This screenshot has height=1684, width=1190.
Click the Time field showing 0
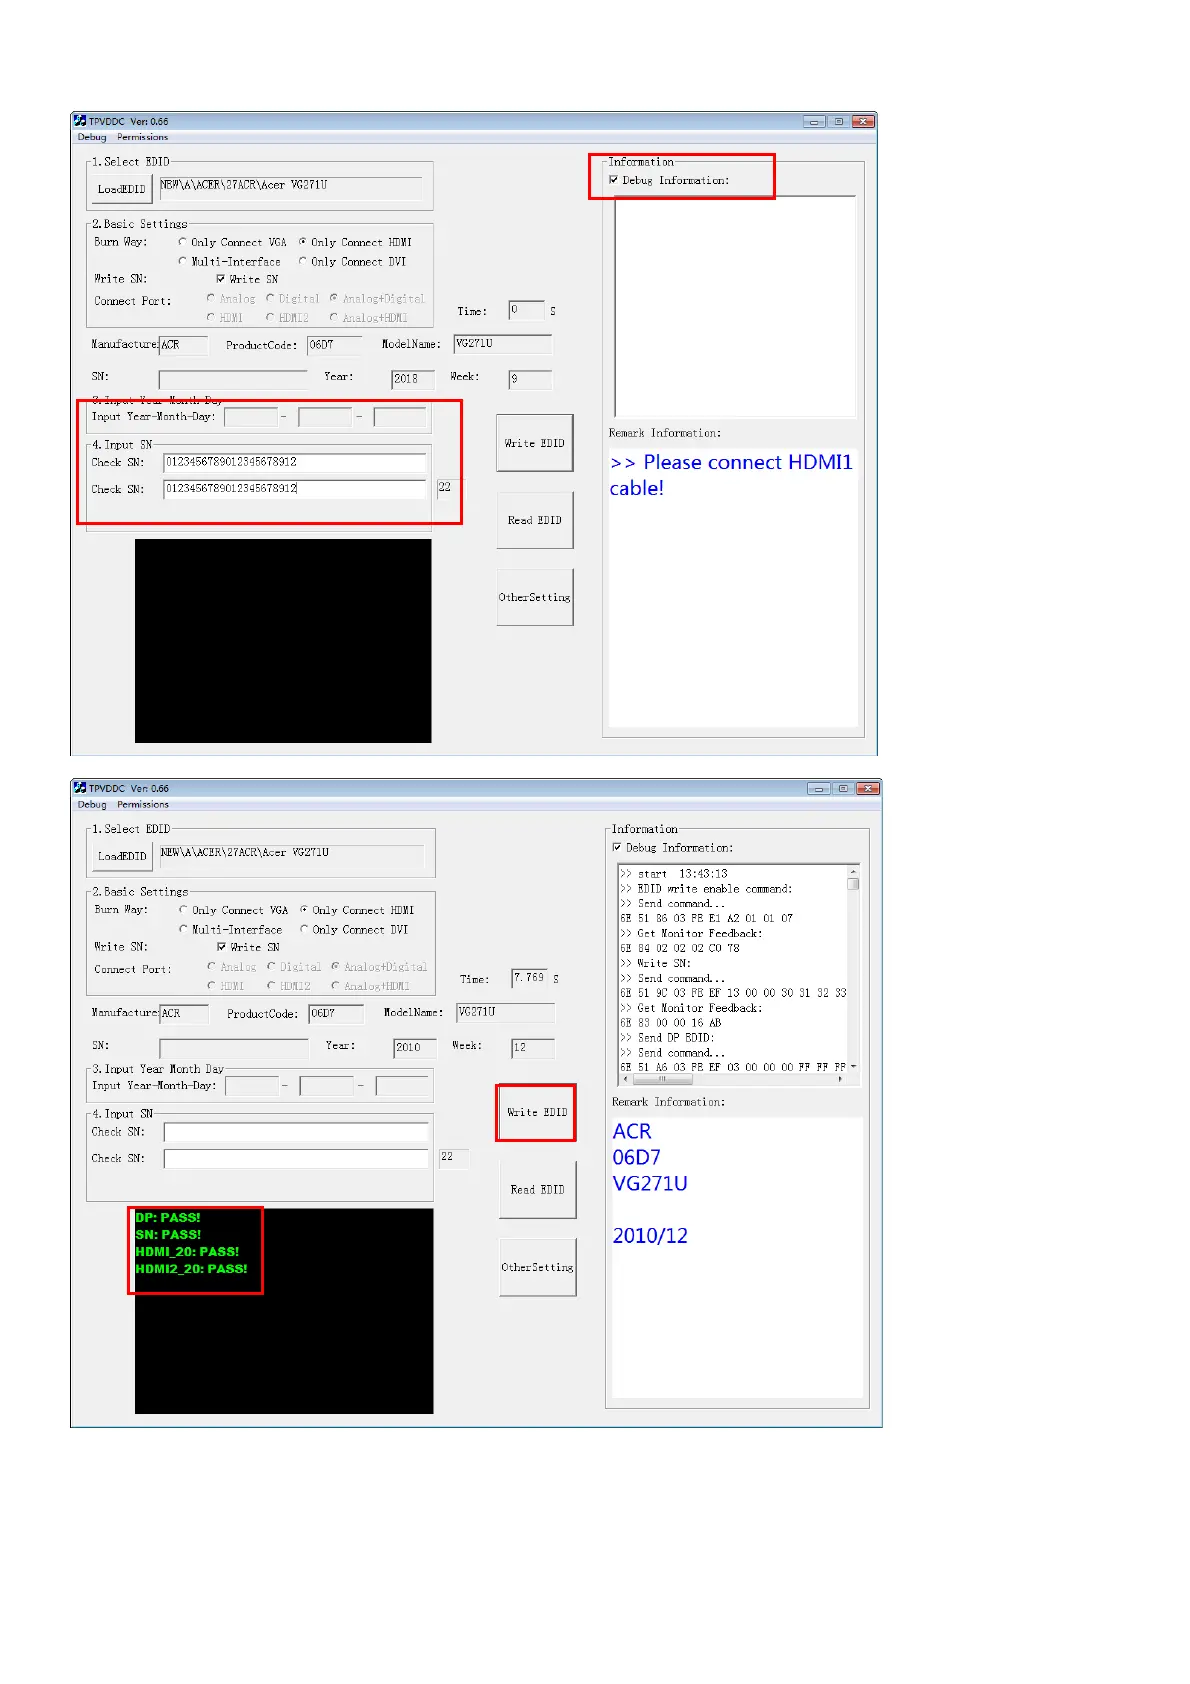(526, 311)
